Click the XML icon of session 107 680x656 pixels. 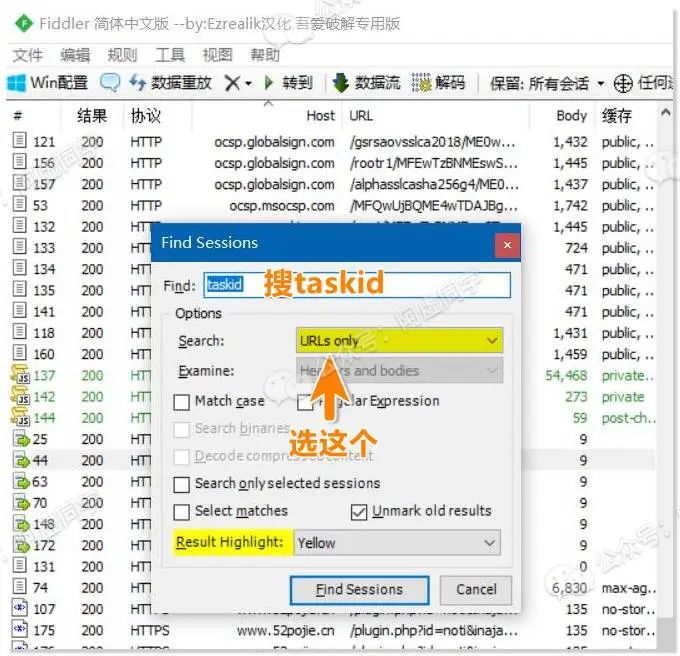tap(20, 607)
